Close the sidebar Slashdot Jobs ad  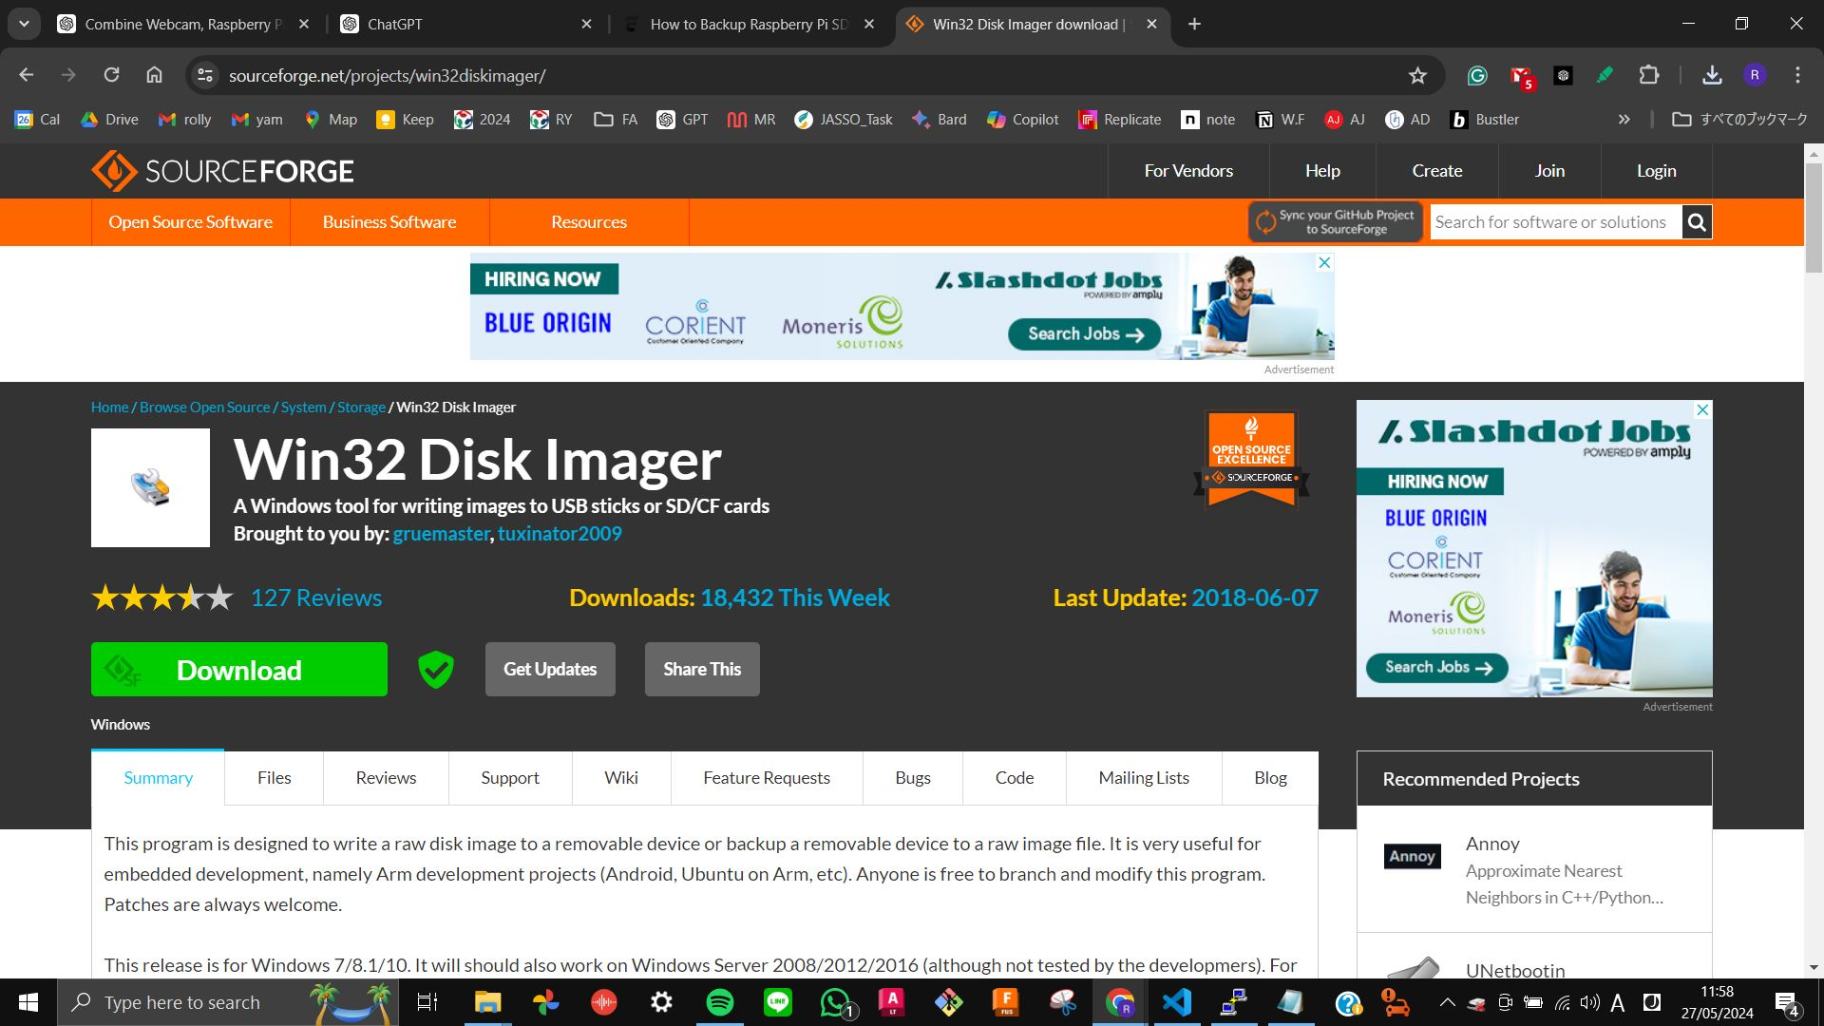pyautogui.click(x=1702, y=410)
